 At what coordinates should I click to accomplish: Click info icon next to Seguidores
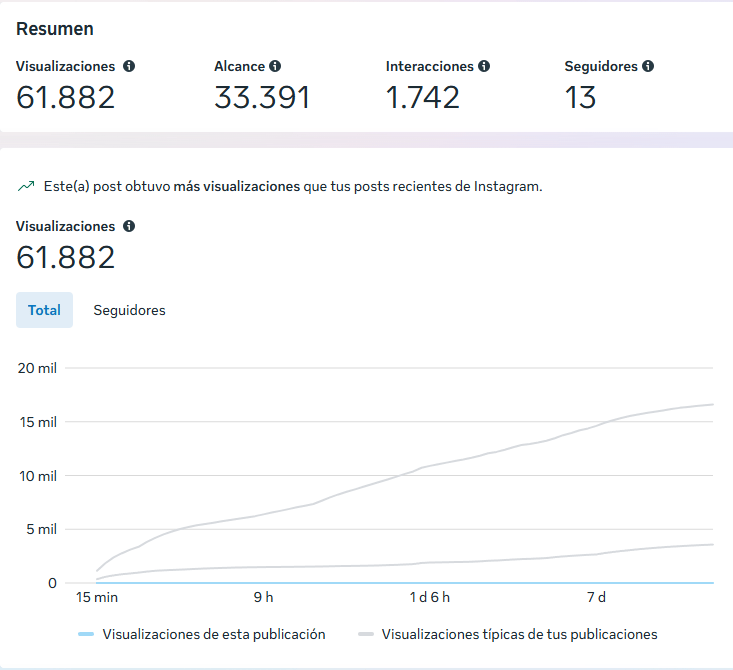(x=648, y=66)
